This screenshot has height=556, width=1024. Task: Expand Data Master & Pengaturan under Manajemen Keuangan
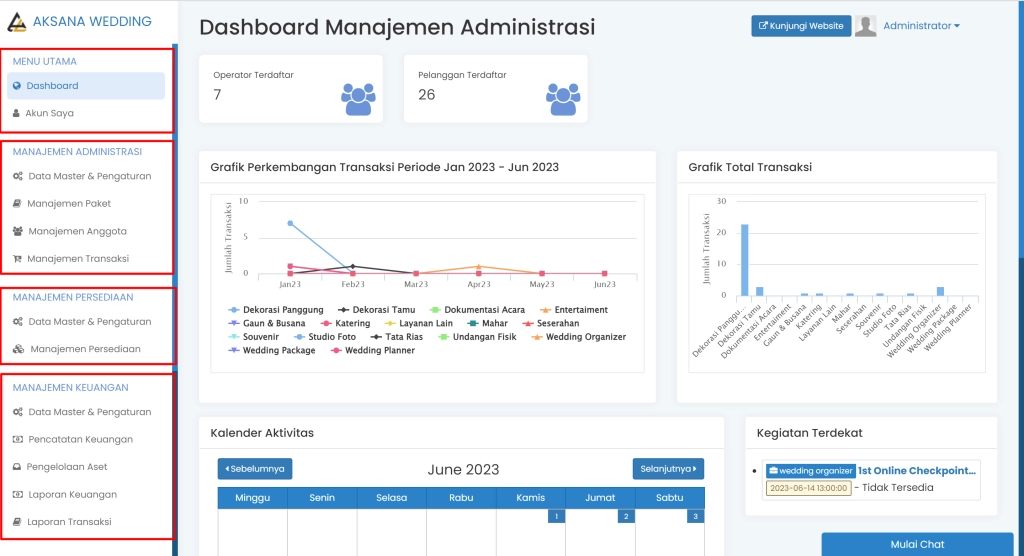89,412
